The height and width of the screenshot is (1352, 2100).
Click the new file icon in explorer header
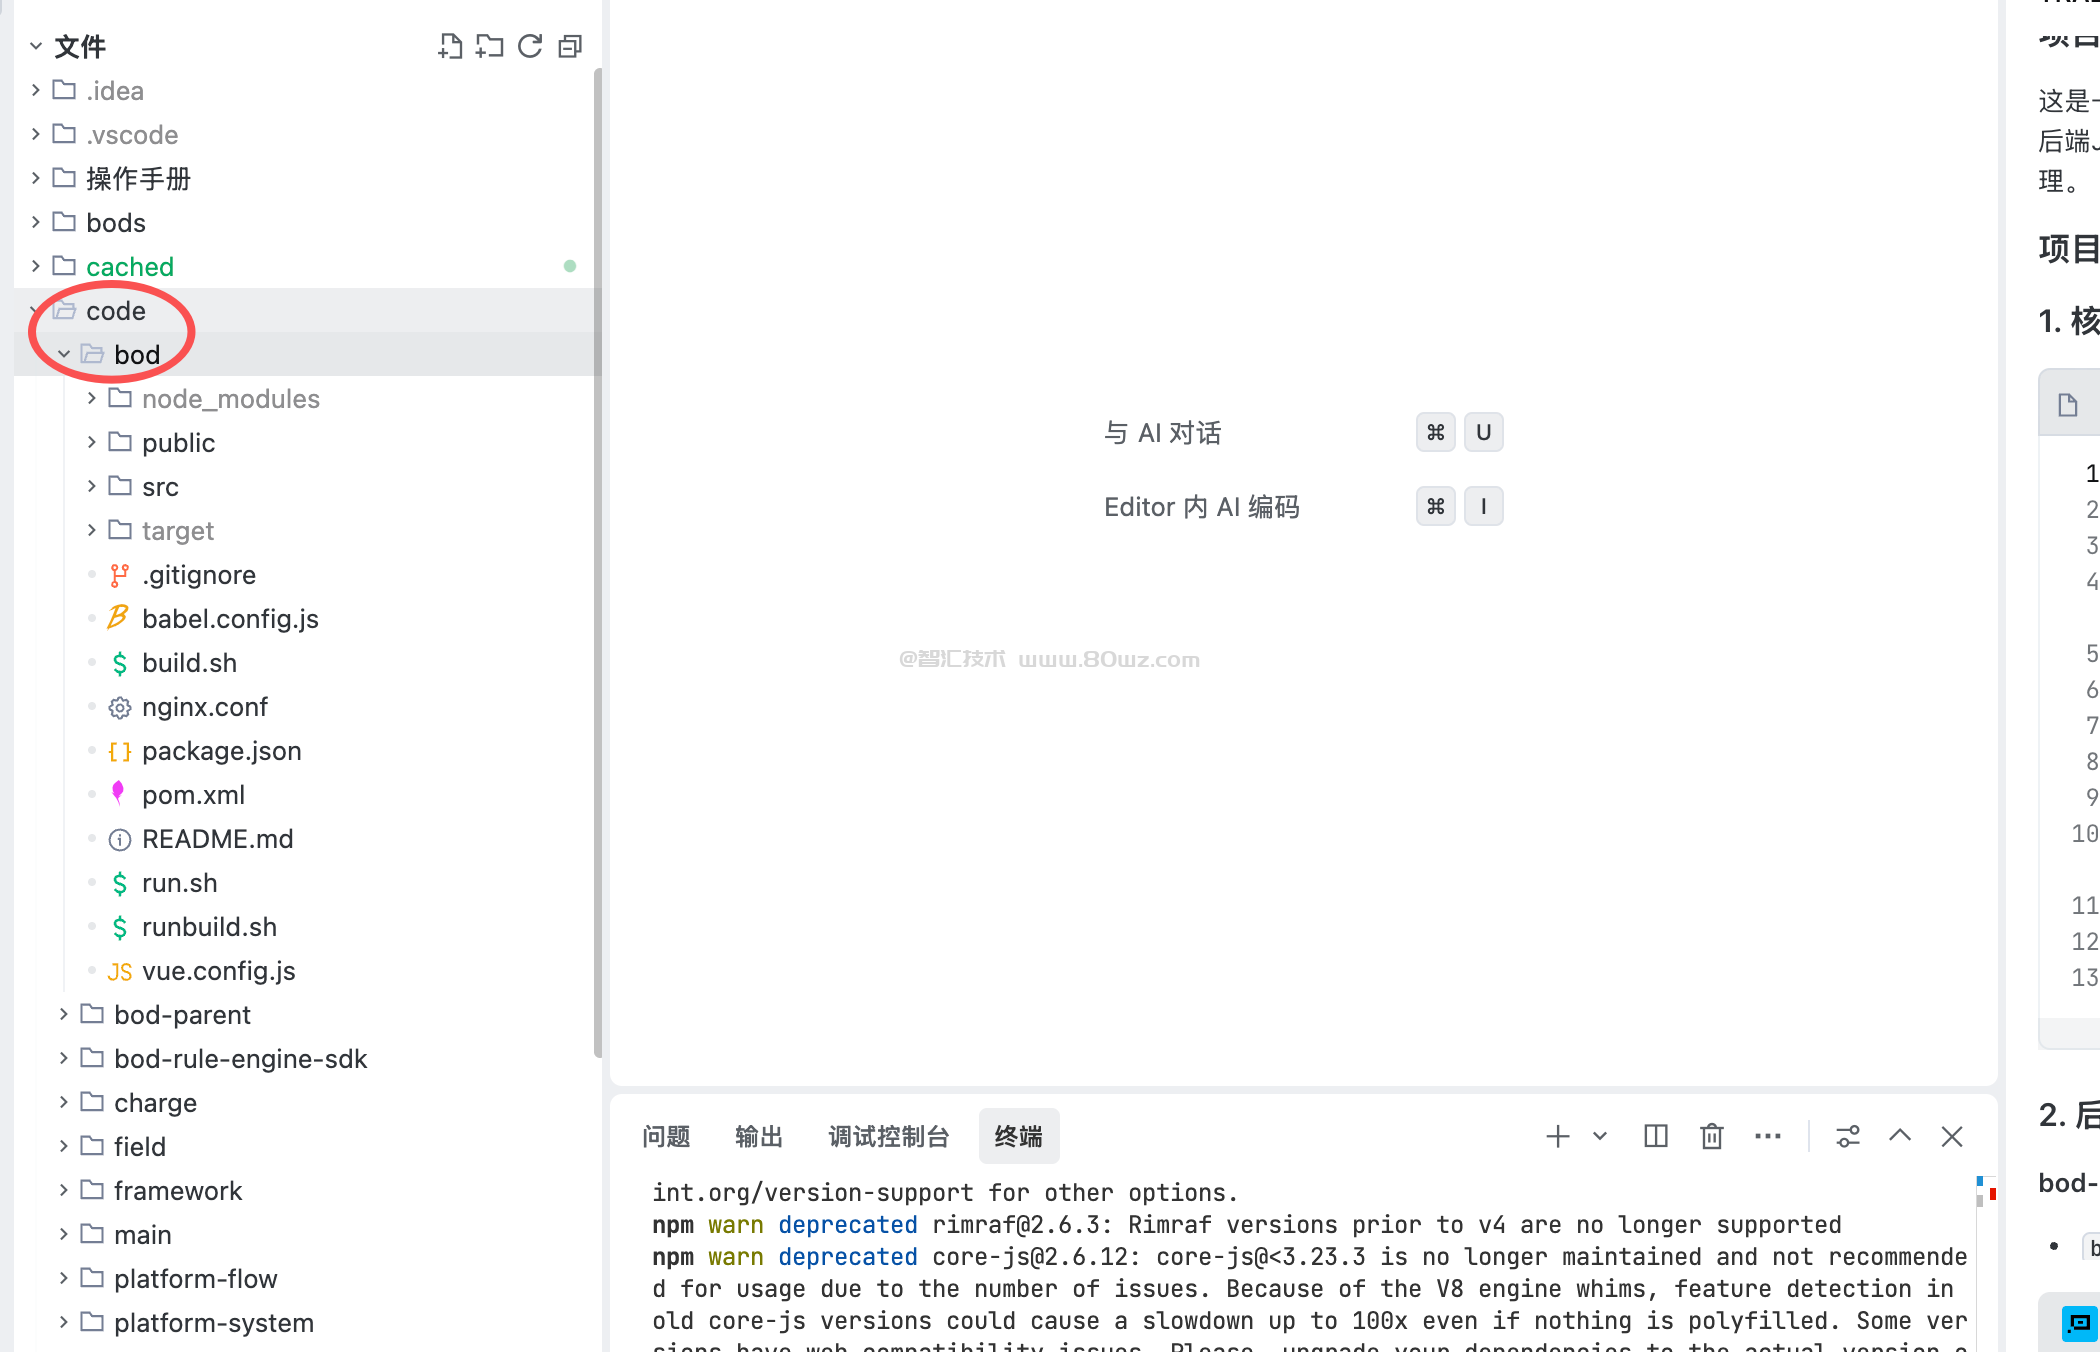tap(450, 46)
